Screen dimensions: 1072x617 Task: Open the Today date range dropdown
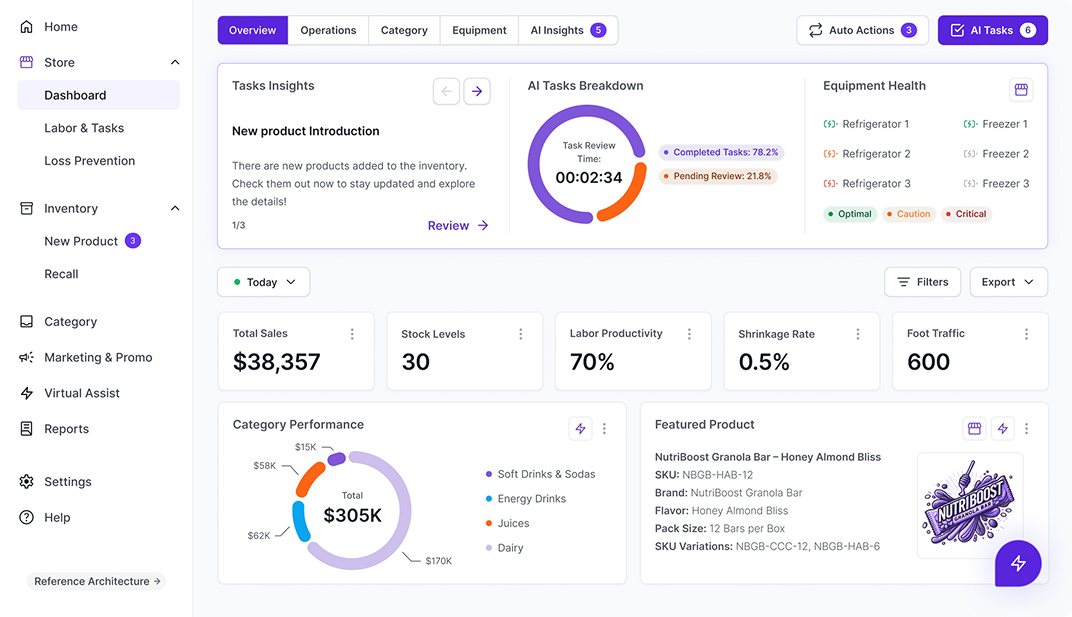click(263, 282)
